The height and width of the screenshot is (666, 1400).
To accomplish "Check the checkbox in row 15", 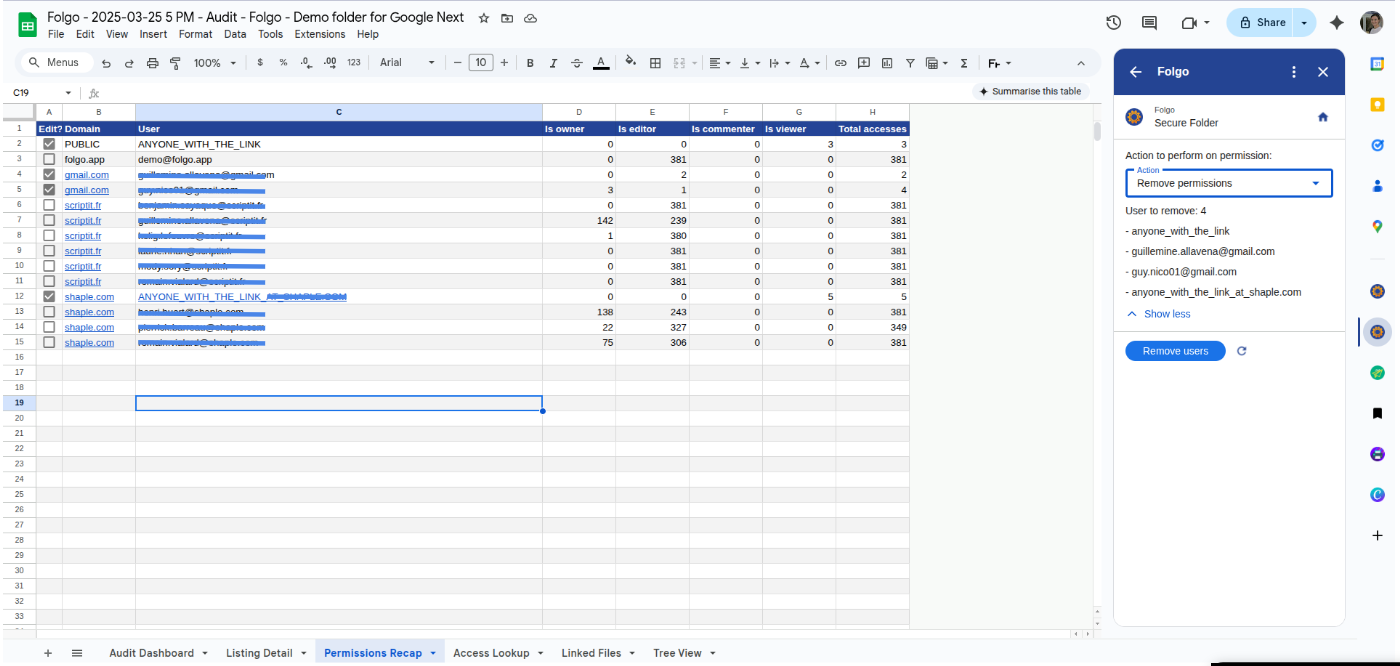I will pos(49,342).
